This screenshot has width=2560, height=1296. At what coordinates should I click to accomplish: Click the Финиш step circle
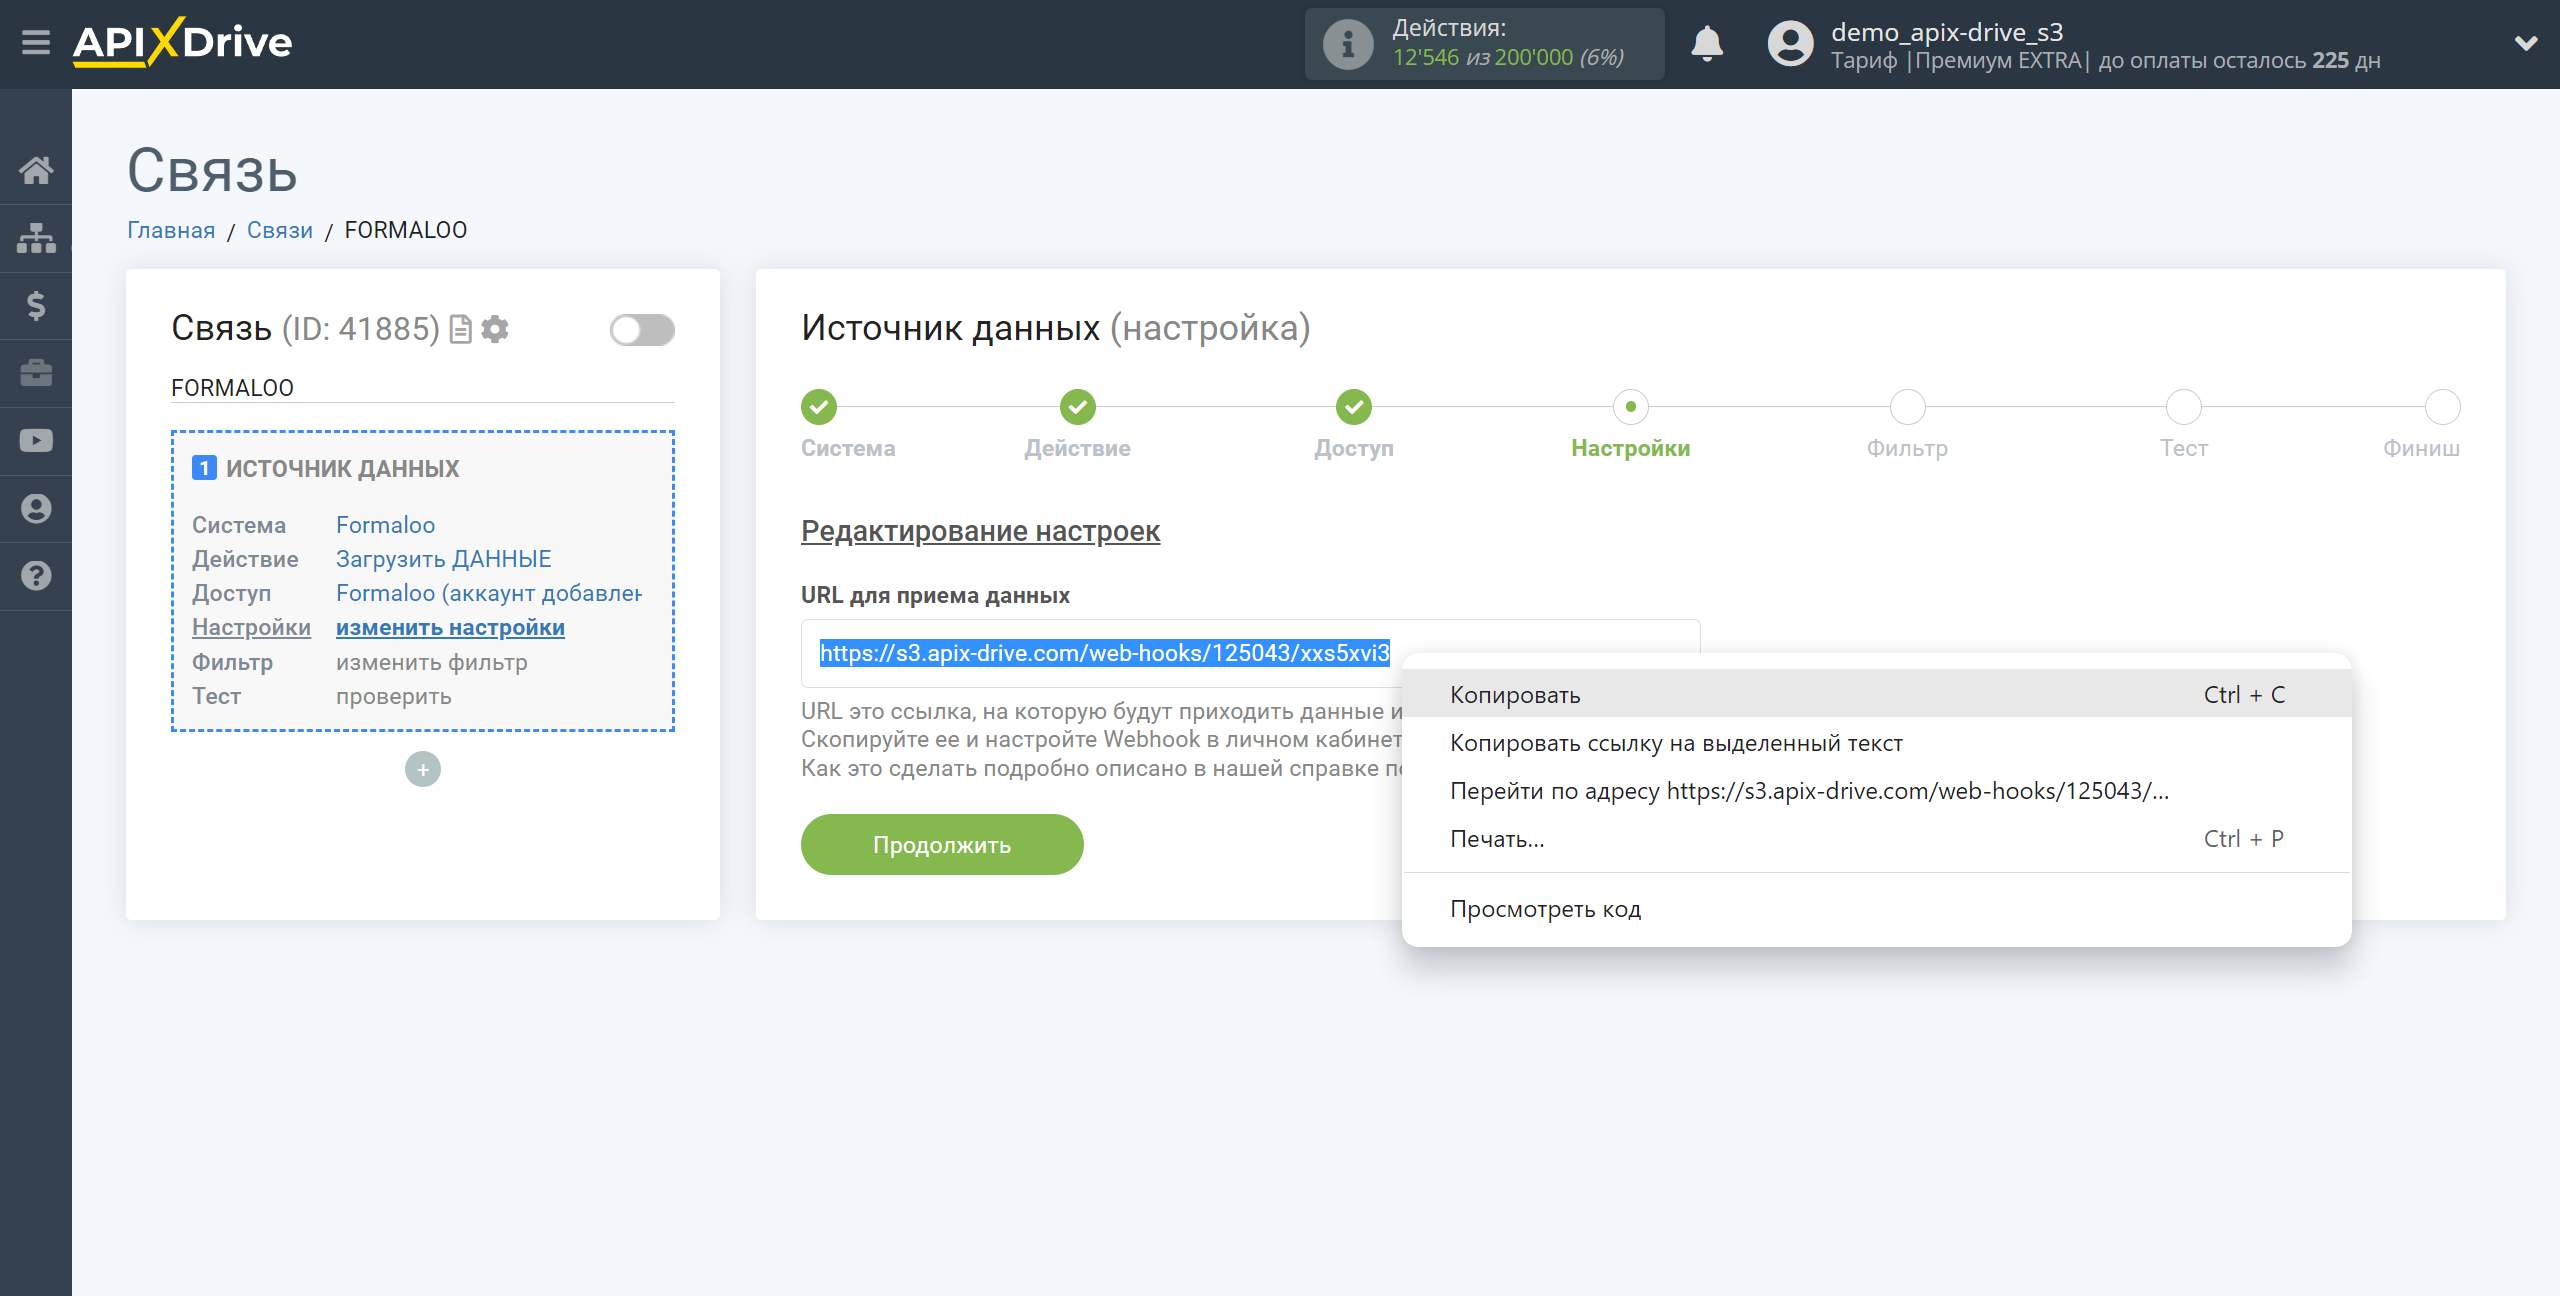pos(2443,407)
